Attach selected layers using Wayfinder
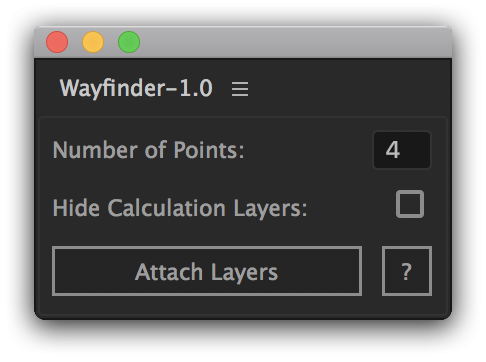This screenshot has width=486, height=362. (x=207, y=271)
